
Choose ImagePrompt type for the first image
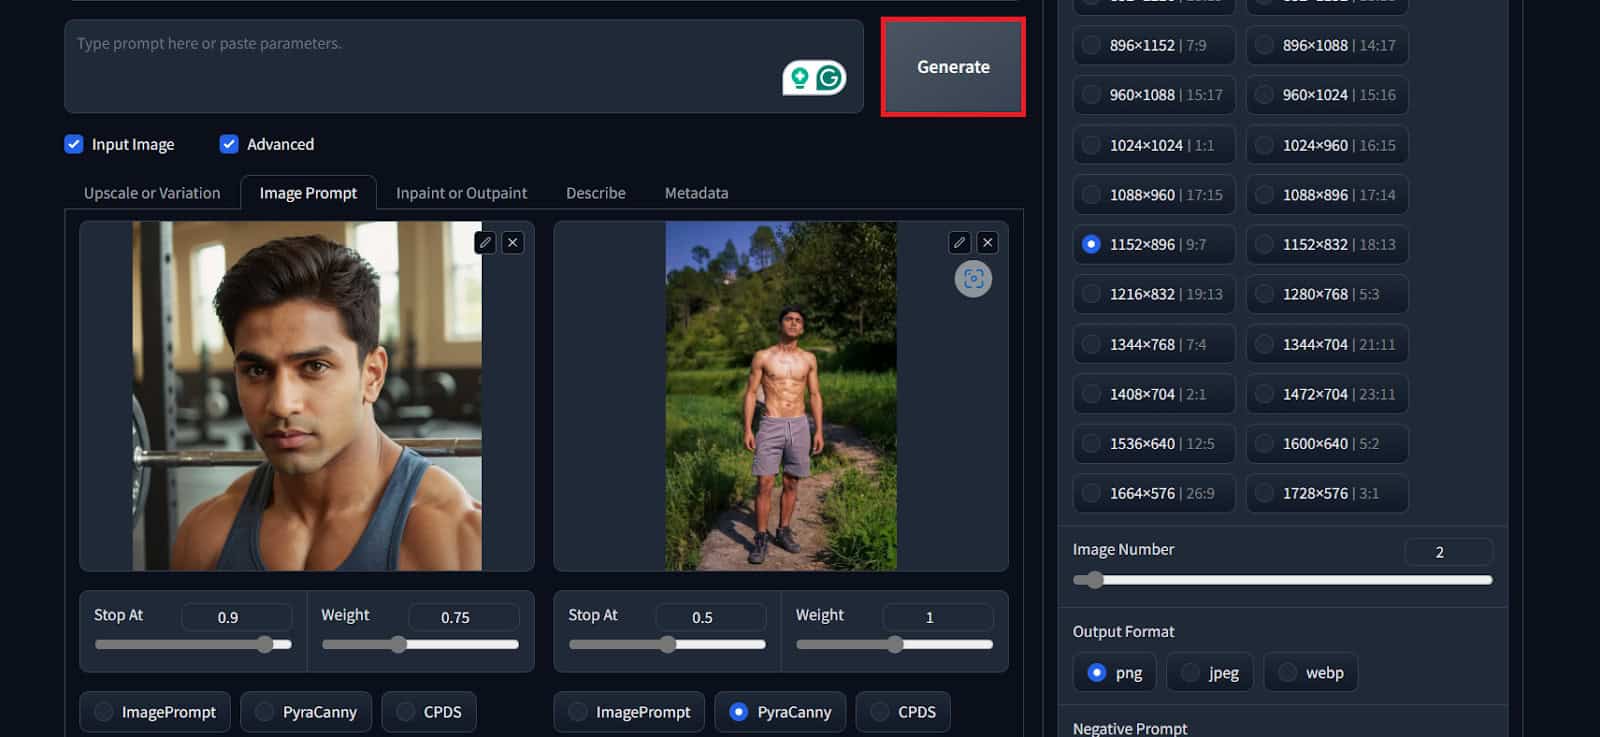[x=104, y=712]
